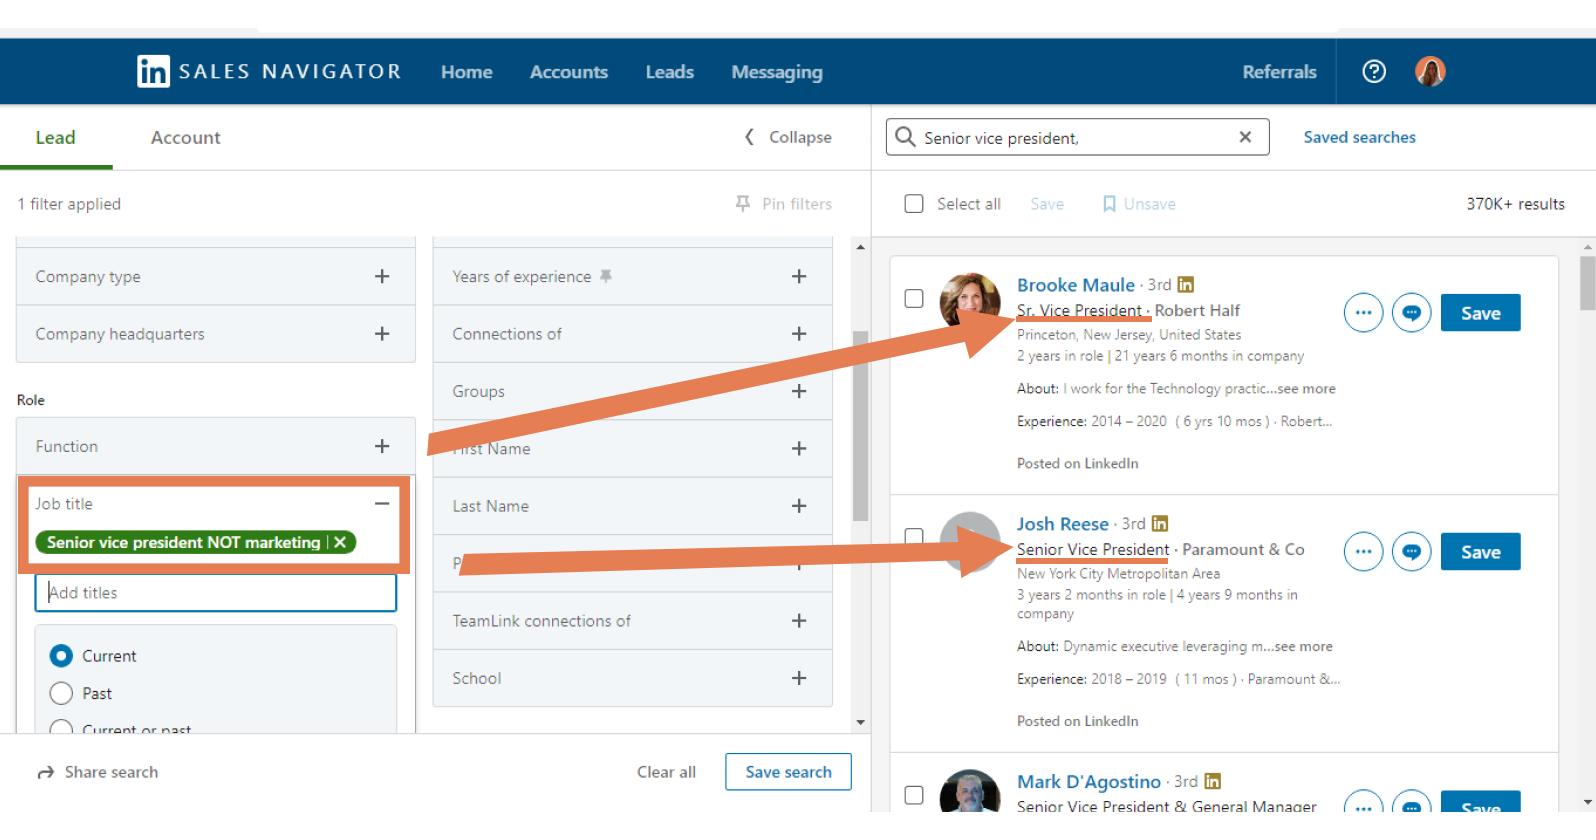Open the Messaging navigation item
The width and height of the screenshot is (1596, 840).
pyautogui.click(x=777, y=72)
